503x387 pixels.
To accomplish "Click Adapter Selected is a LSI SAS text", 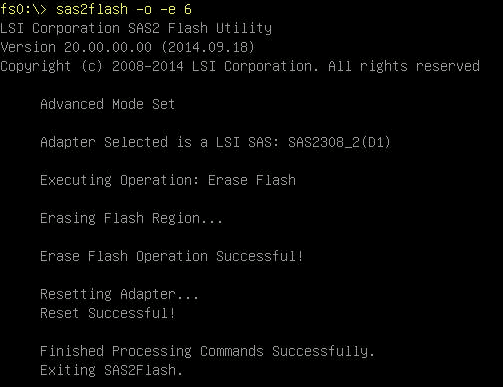I will pos(159,142).
